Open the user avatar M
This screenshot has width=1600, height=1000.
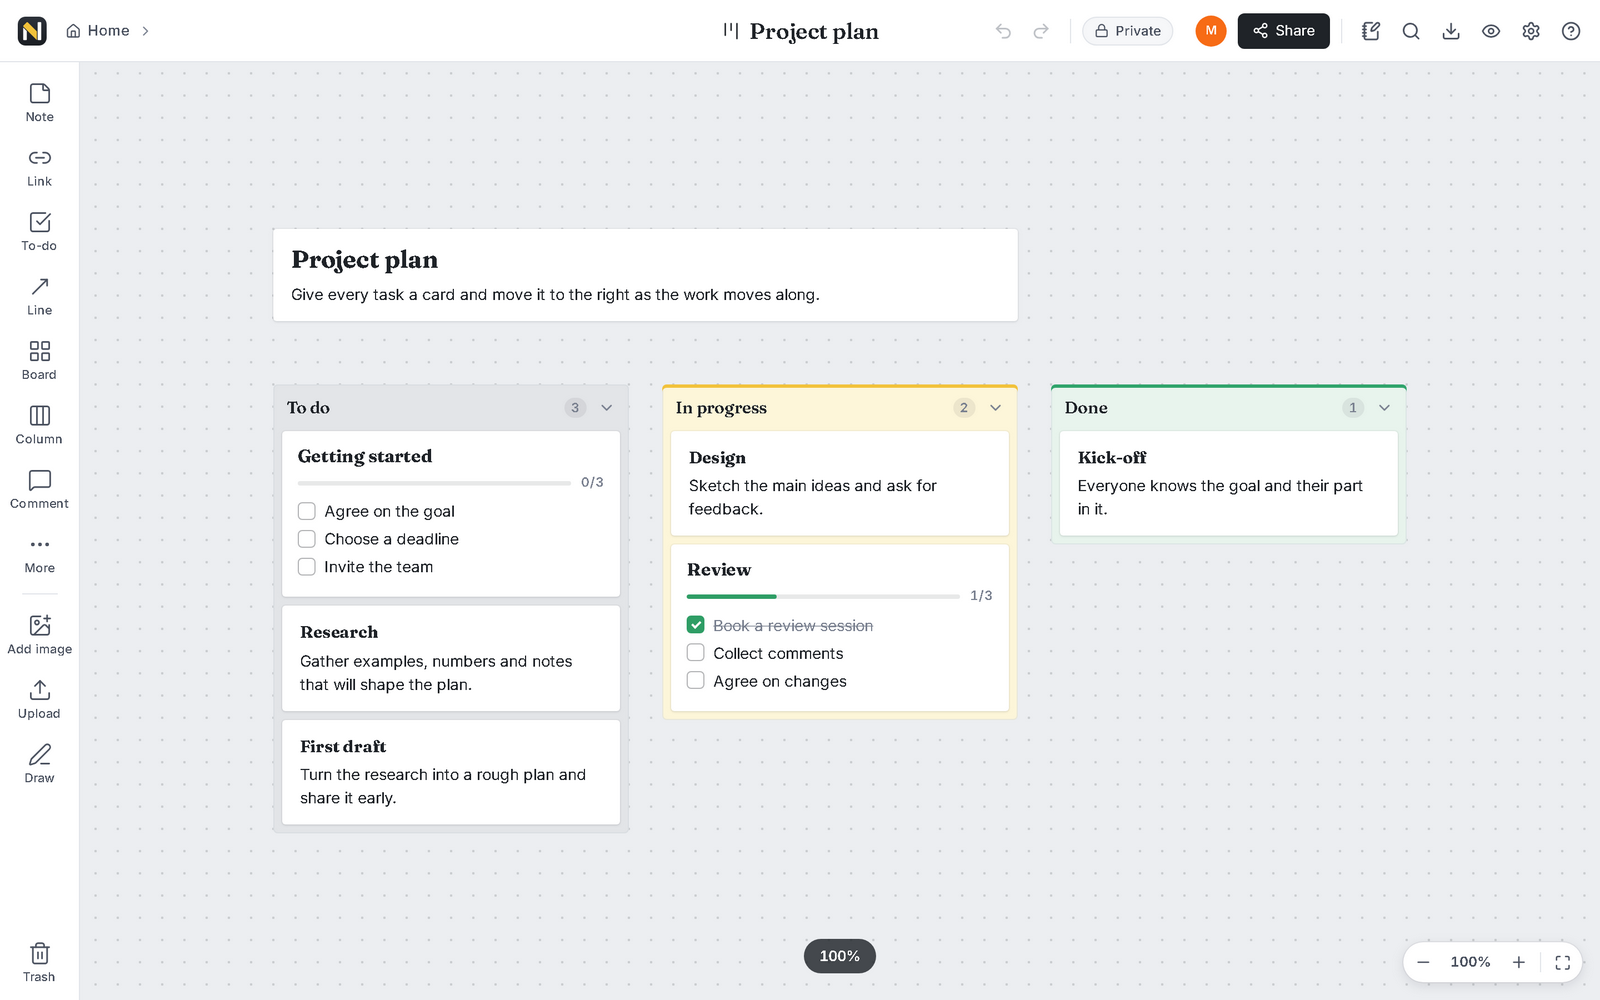pos(1211,31)
